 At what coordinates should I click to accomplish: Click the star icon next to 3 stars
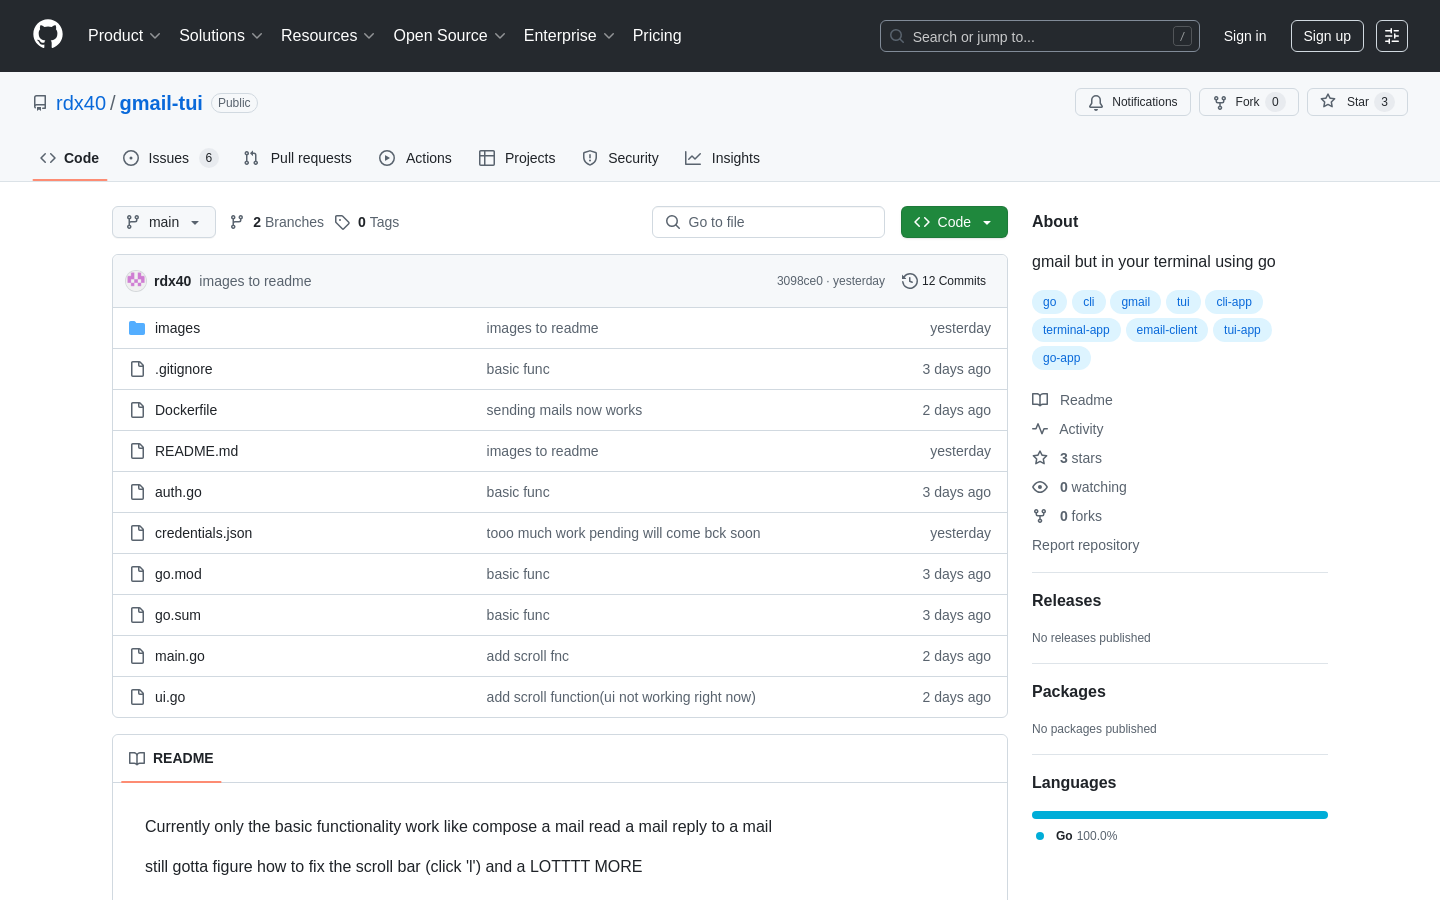[1040, 458]
